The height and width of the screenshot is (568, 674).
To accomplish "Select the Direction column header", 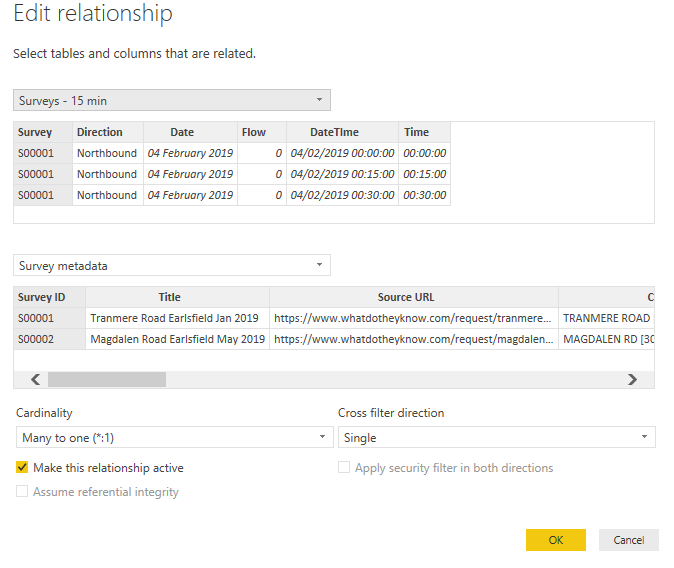I will point(107,132).
